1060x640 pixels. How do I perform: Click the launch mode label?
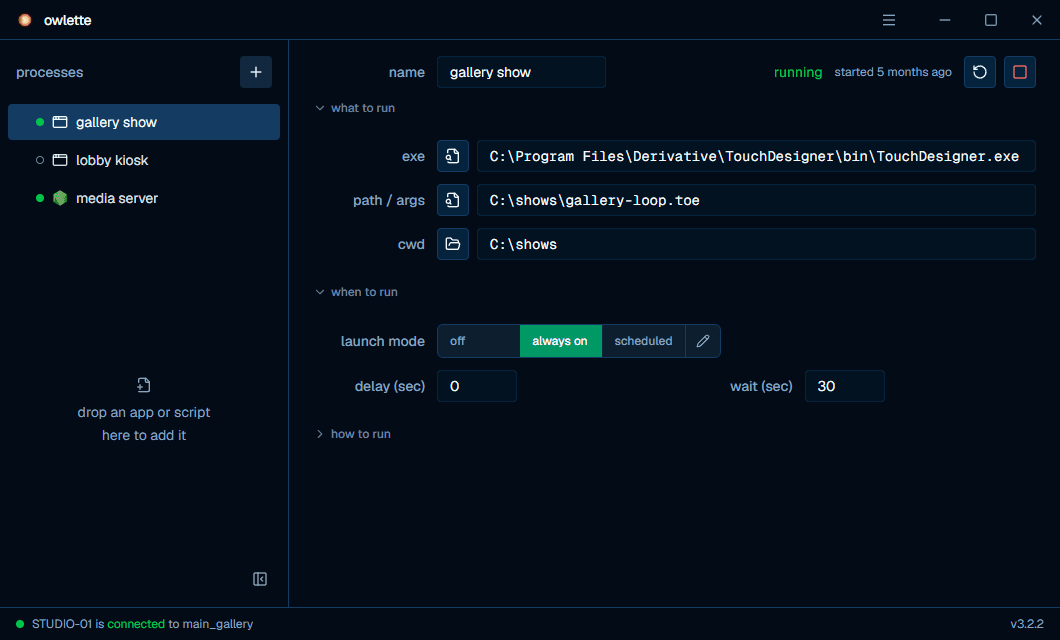383,341
